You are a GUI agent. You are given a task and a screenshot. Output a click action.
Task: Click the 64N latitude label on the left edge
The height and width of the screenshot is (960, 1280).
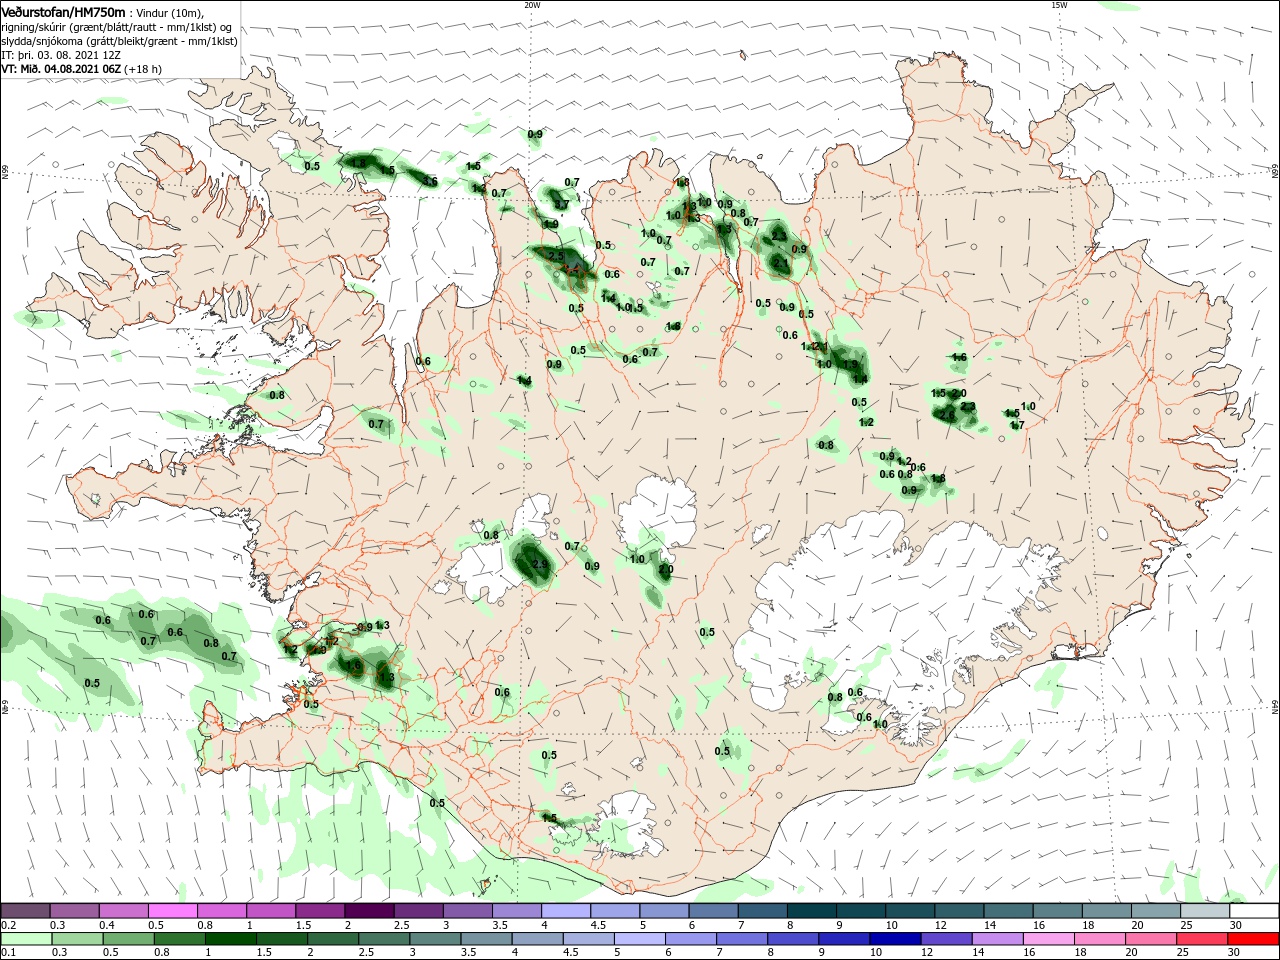[x=5, y=707]
